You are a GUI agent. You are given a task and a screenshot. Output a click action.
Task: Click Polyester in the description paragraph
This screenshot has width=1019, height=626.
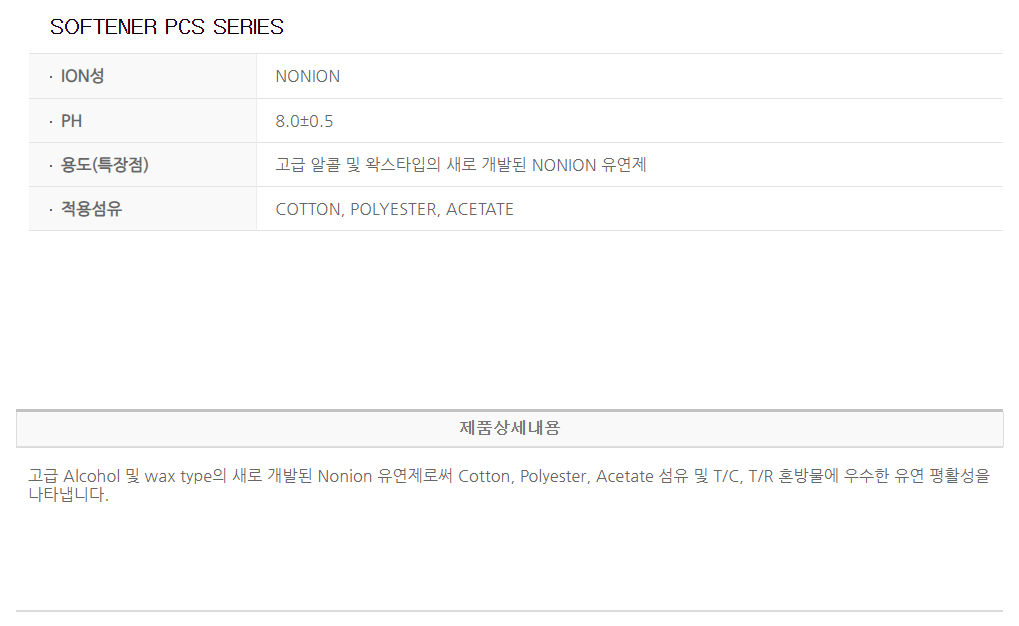point(553,476)
